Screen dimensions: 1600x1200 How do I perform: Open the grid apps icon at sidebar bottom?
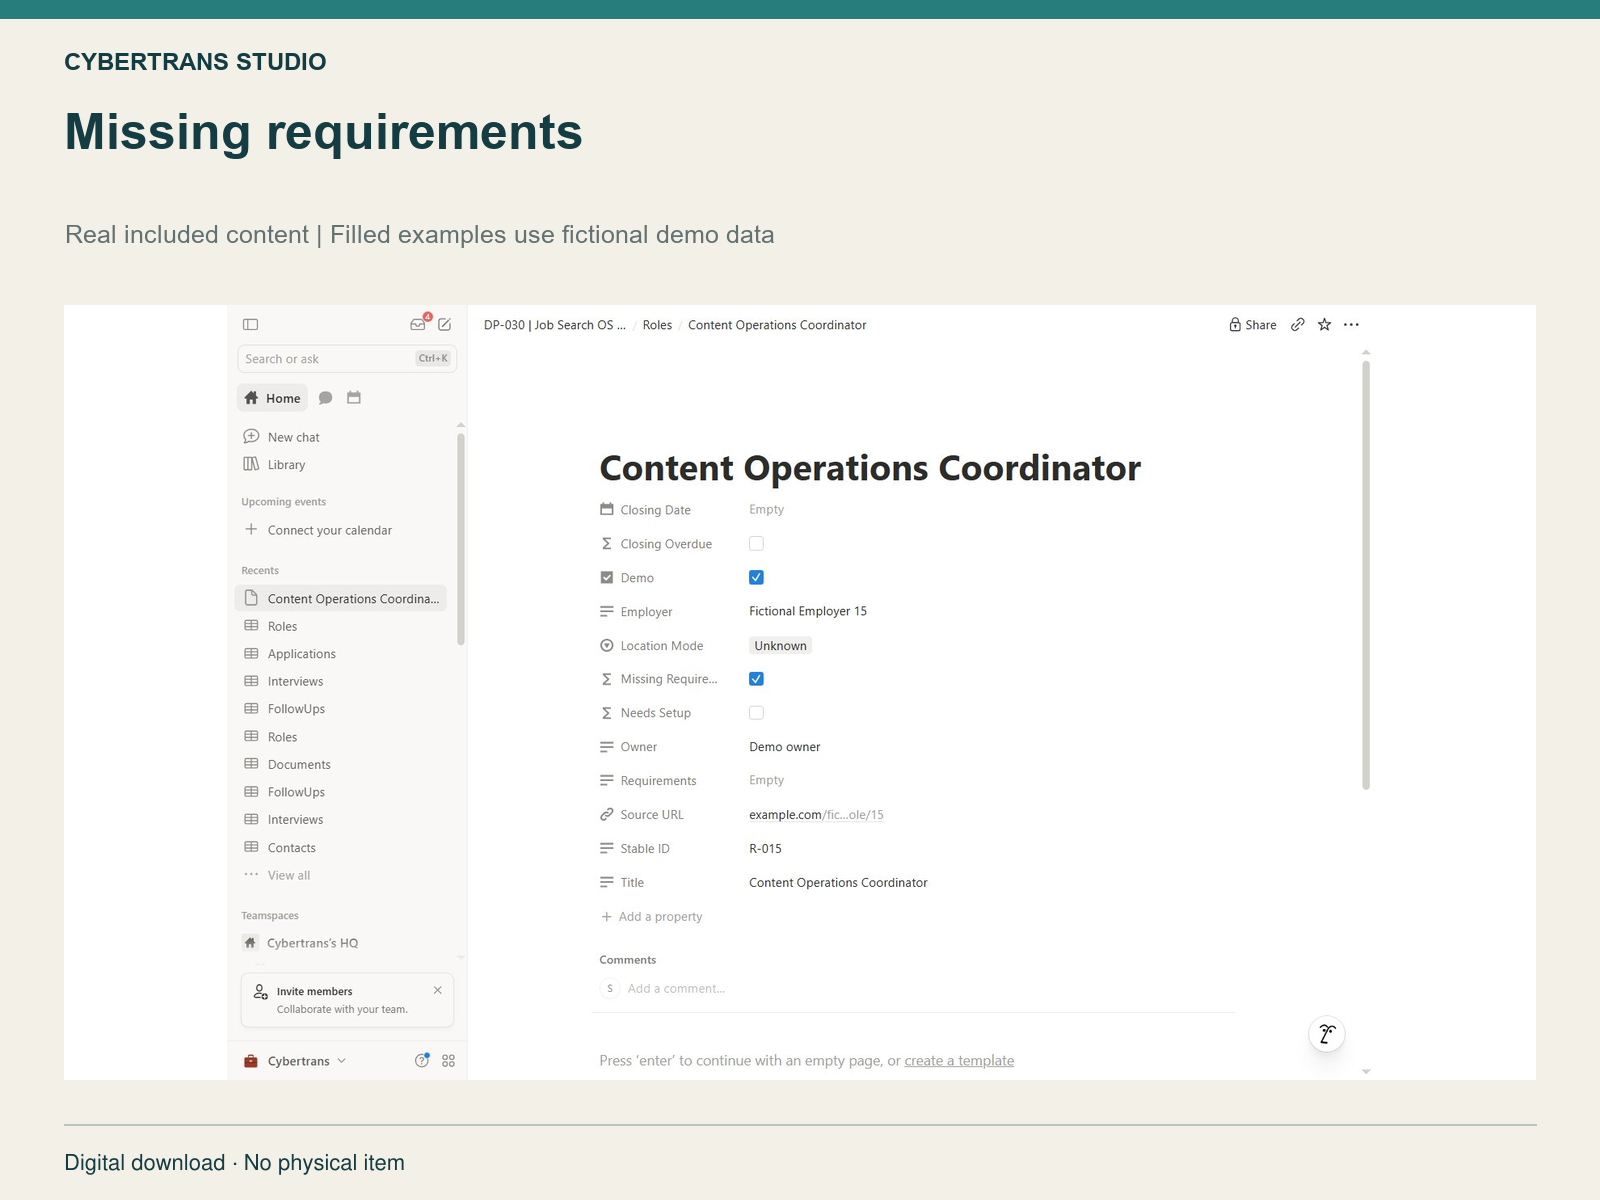(449, 1061)
